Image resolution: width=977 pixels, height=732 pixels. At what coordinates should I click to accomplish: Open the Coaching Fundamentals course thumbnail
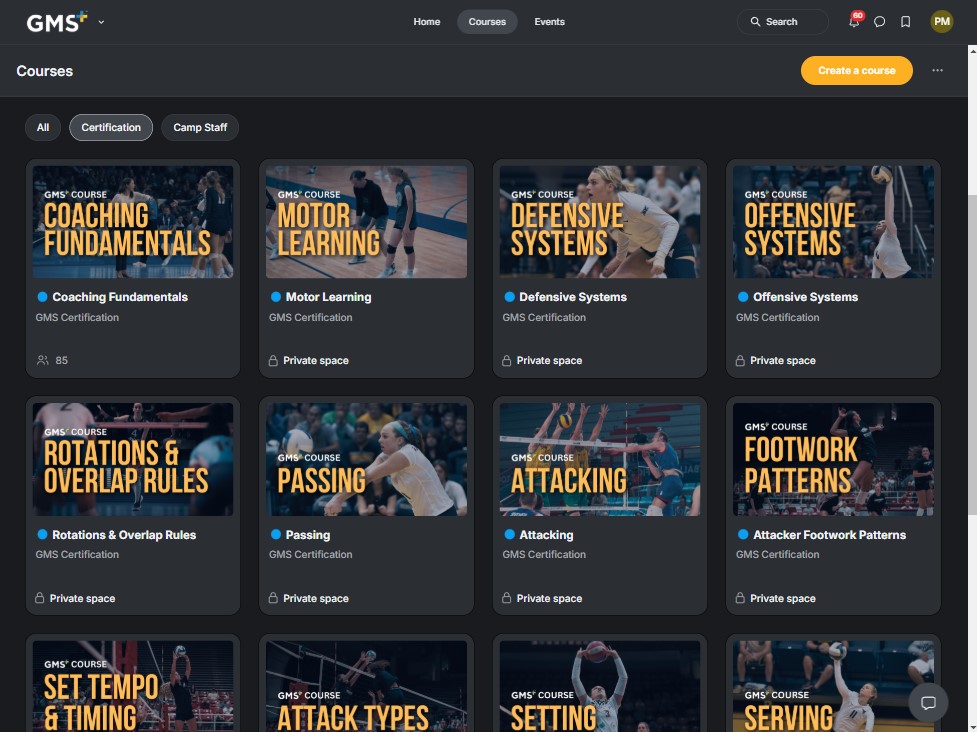pos(133,222)
